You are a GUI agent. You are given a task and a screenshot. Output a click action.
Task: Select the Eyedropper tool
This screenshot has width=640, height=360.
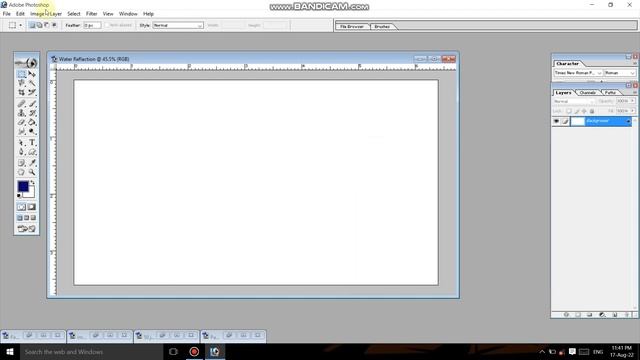[32, 163]
